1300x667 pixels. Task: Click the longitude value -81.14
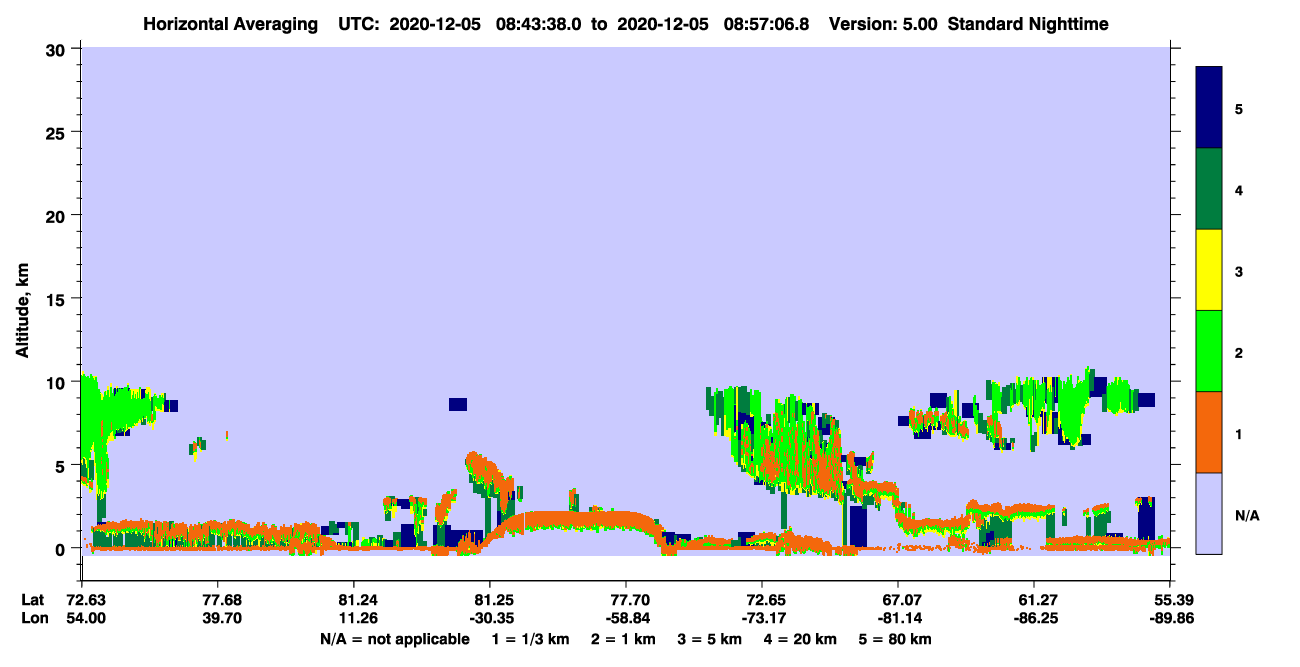(x=898, y=618)
